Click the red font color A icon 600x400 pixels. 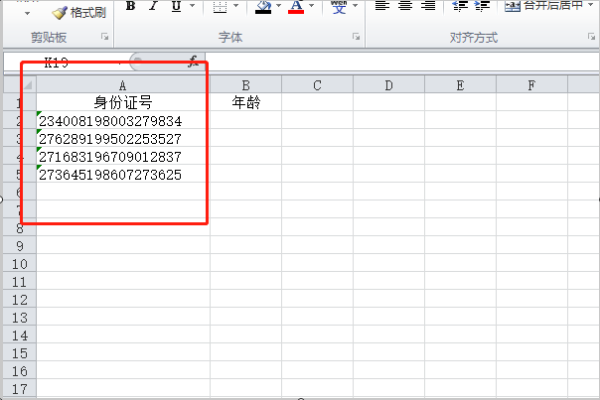coord(296,7)
